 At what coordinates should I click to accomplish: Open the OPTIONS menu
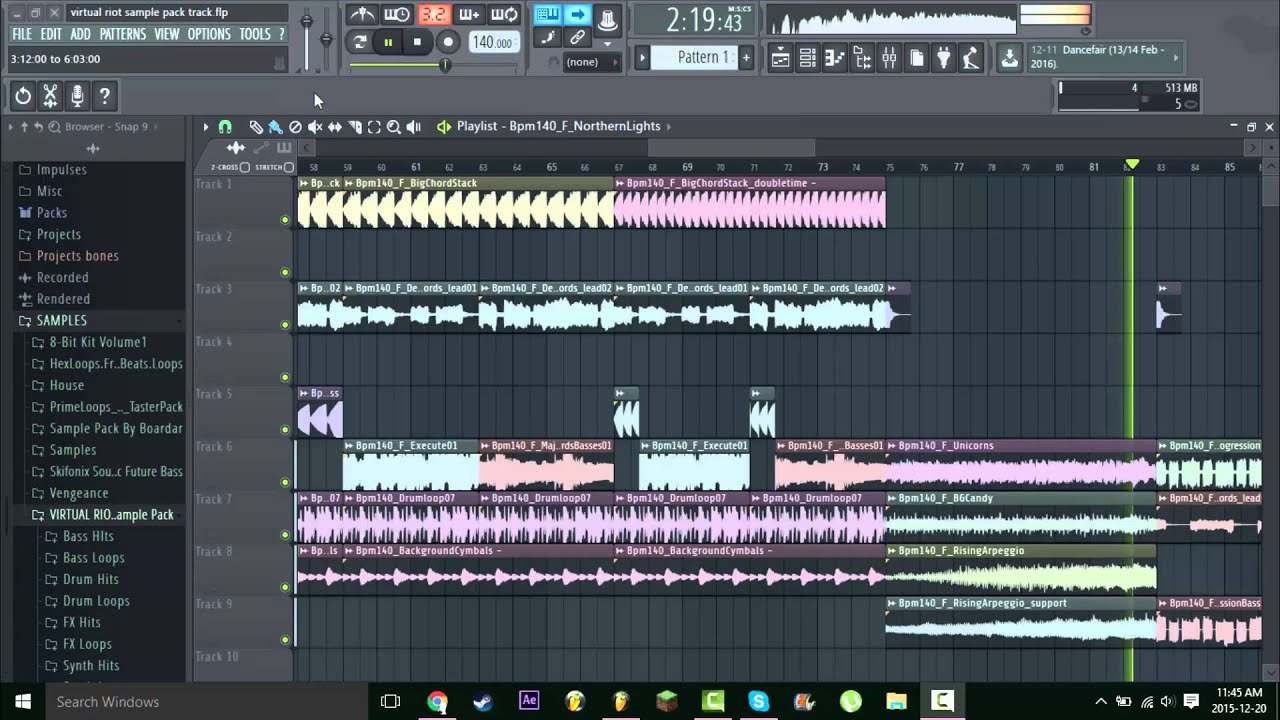coord(209,34)
